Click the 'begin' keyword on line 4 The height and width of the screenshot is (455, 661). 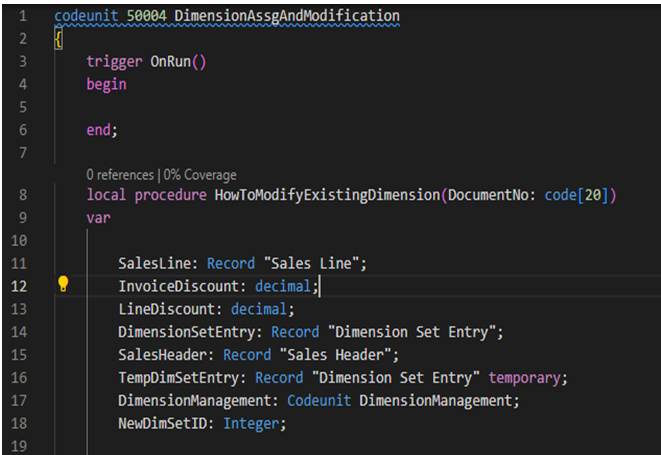pos(106,84)
